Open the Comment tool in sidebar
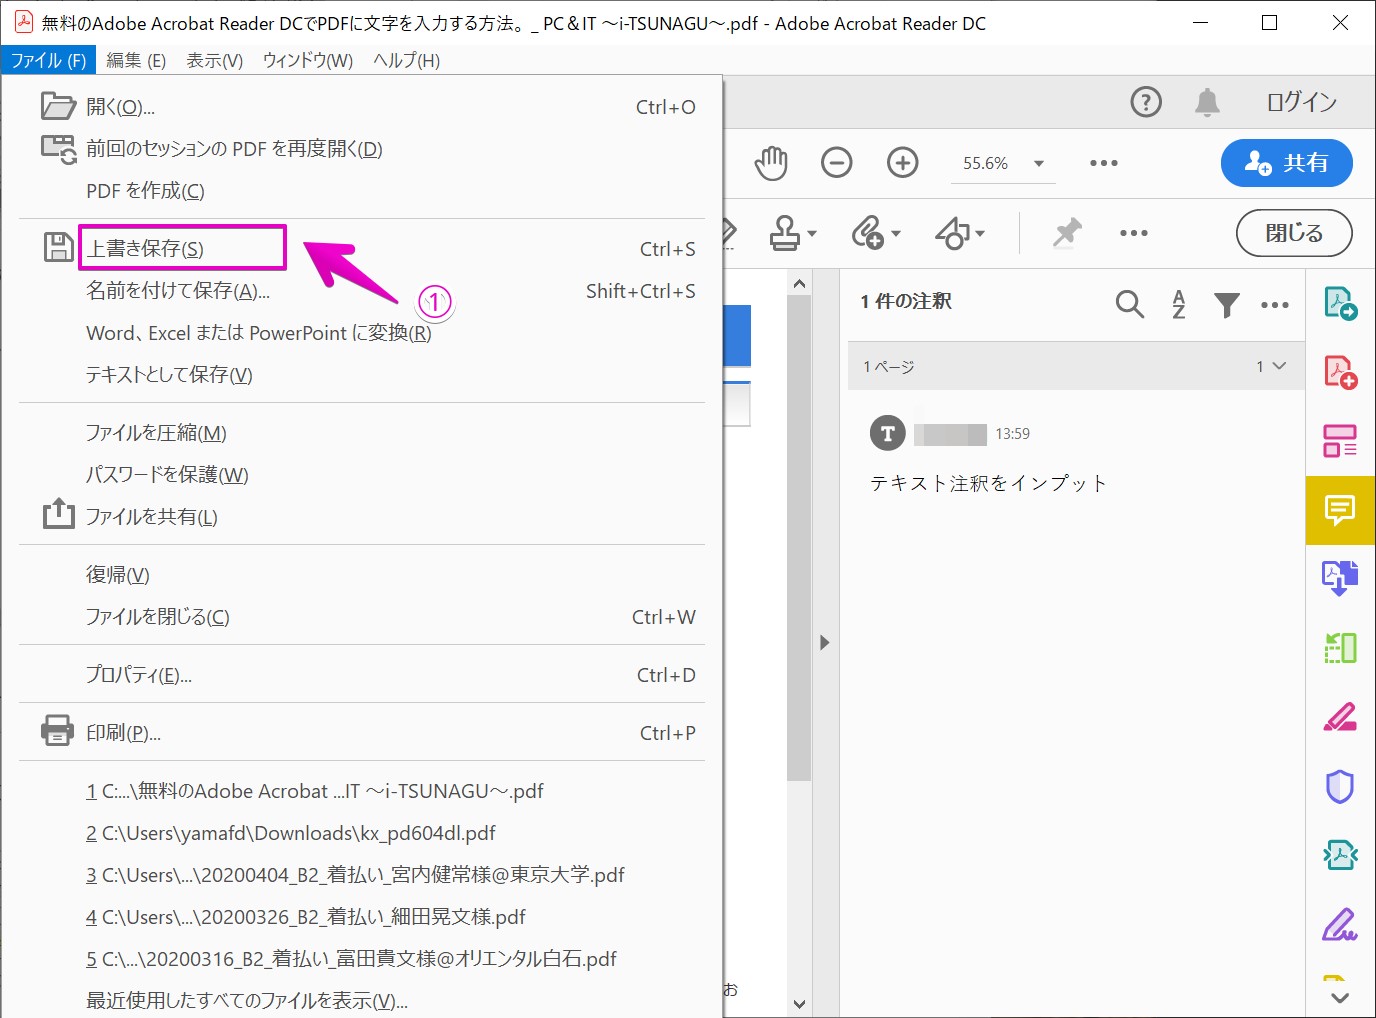The image size is (1376, 1018). tap(1340, 510)
